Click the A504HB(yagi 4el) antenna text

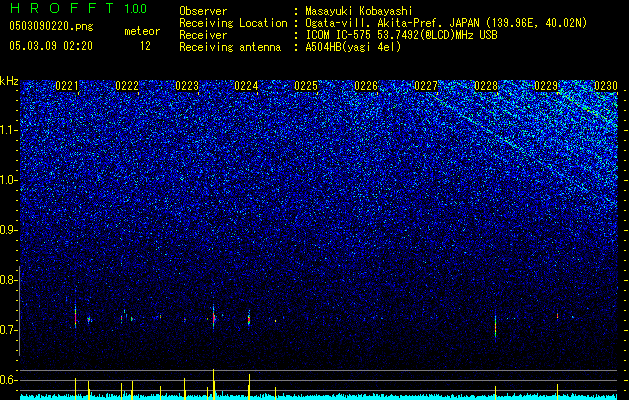353,47
